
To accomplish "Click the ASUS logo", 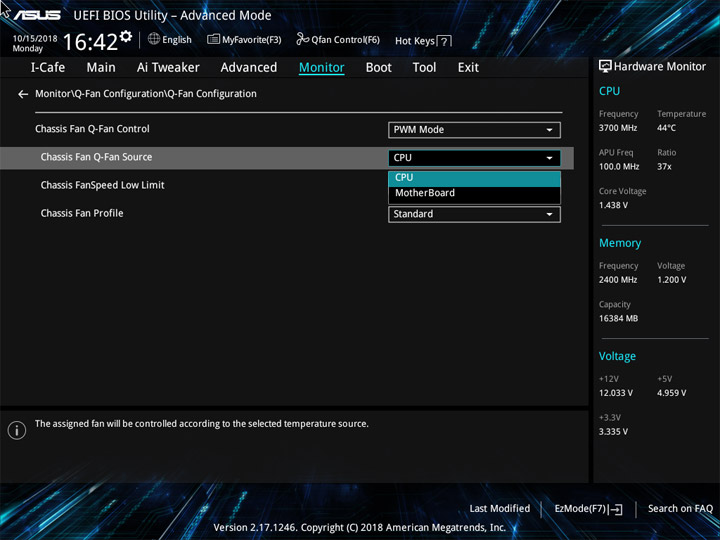I will pos(37,15).
